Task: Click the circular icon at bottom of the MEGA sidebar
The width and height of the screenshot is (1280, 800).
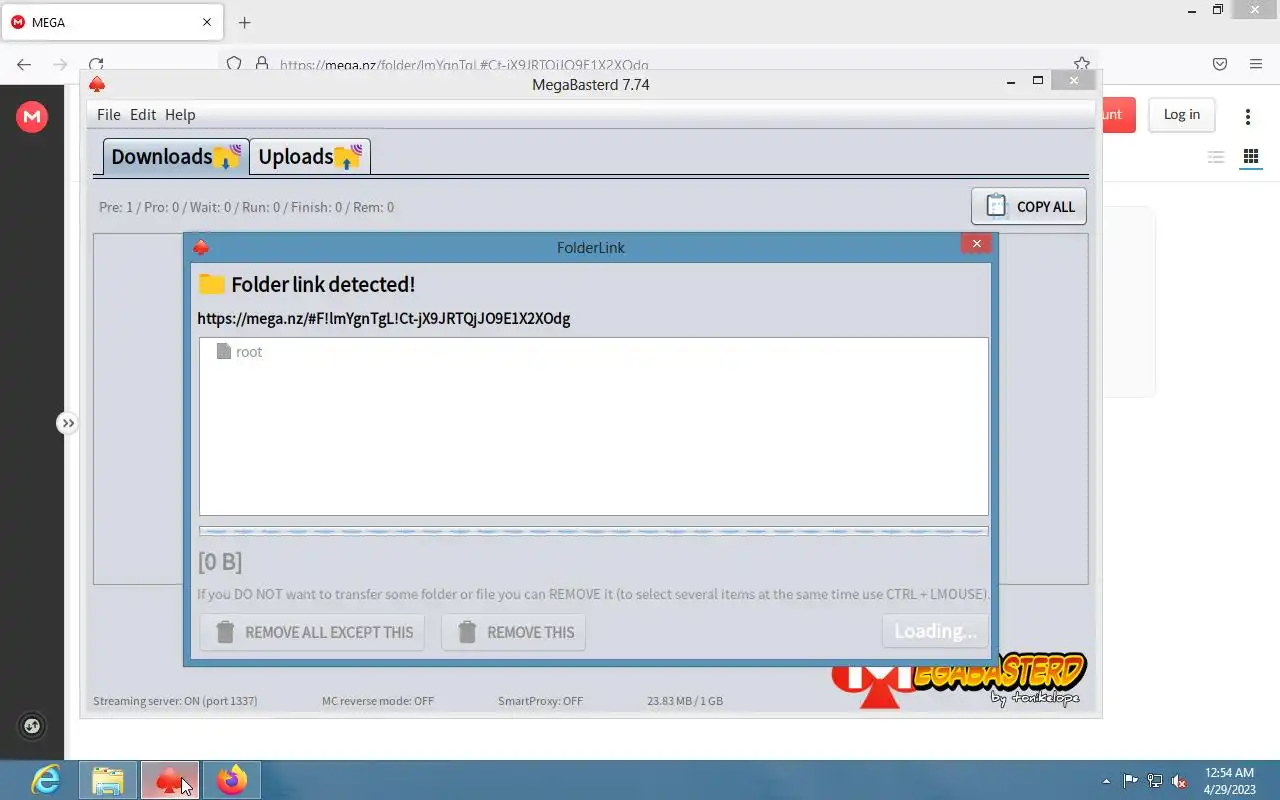Action: (x=32, y=726)
